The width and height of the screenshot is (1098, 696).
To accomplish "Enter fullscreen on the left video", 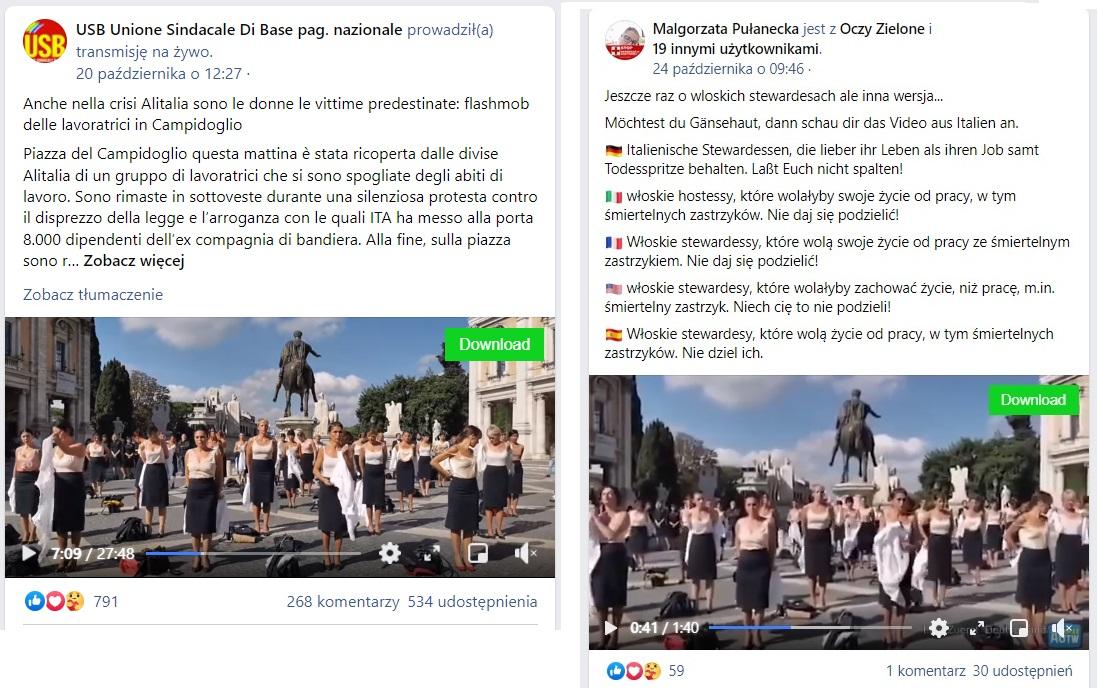I will coord(432,553).
